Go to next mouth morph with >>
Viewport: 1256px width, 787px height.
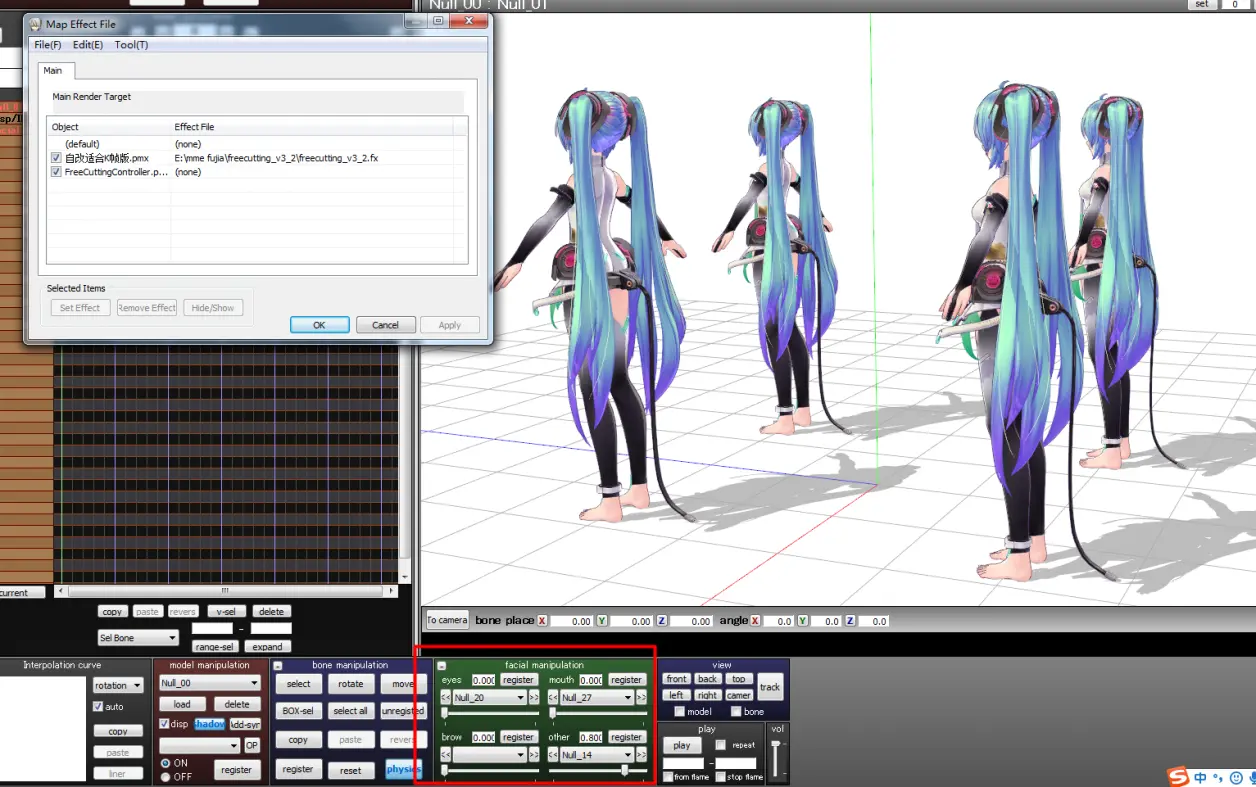(x=641, y=698)
